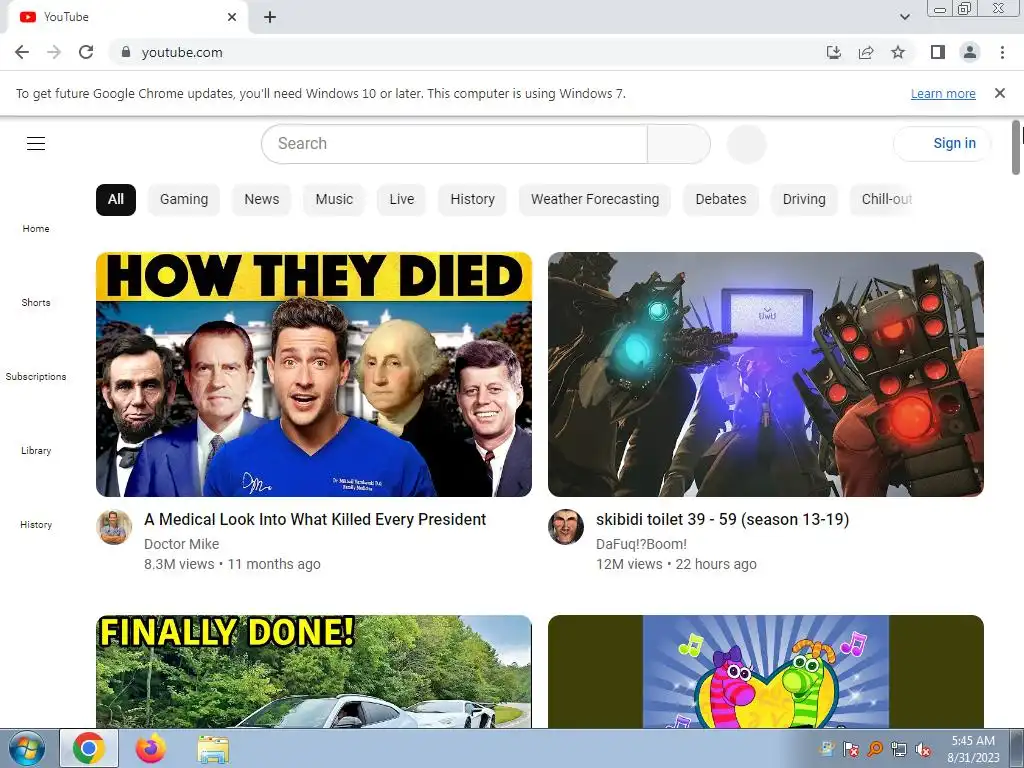Viewport: 1024px width, 768px height.
Task: Reload the page with the refresh icon
Action: tap(86, 52)
